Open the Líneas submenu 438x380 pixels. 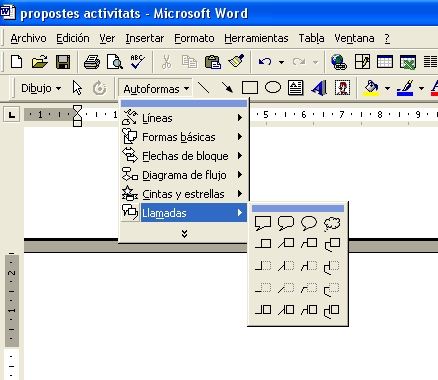pyautogui.click(x=184, y=118)
